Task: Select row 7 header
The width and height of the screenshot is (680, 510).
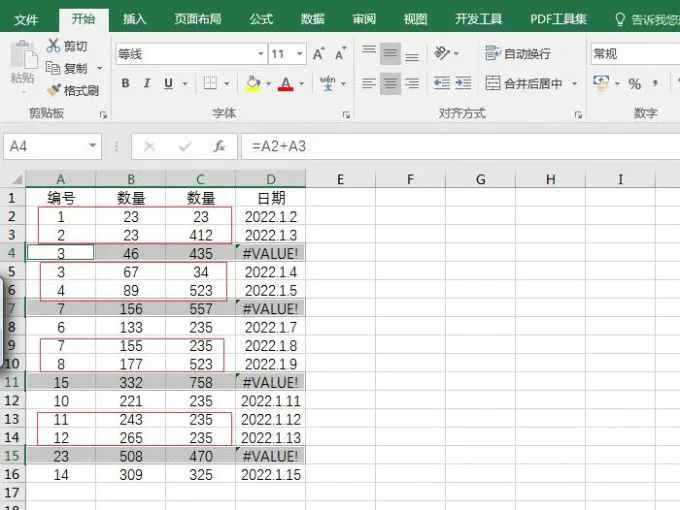Action: point(12,308)
